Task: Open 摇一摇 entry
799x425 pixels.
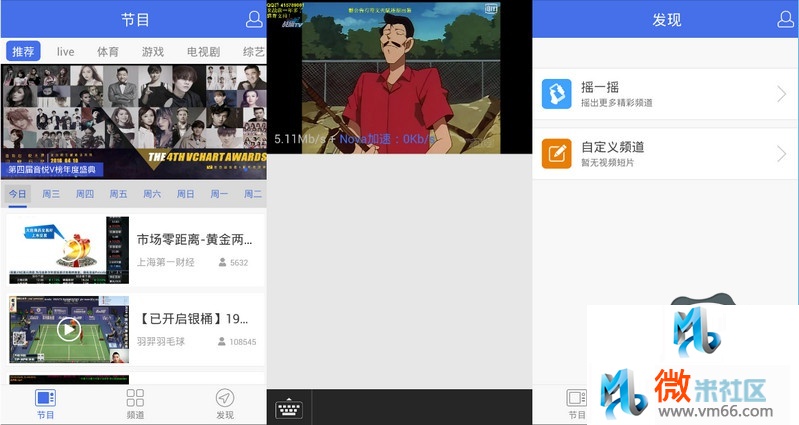Action: [x=664, y=94]
